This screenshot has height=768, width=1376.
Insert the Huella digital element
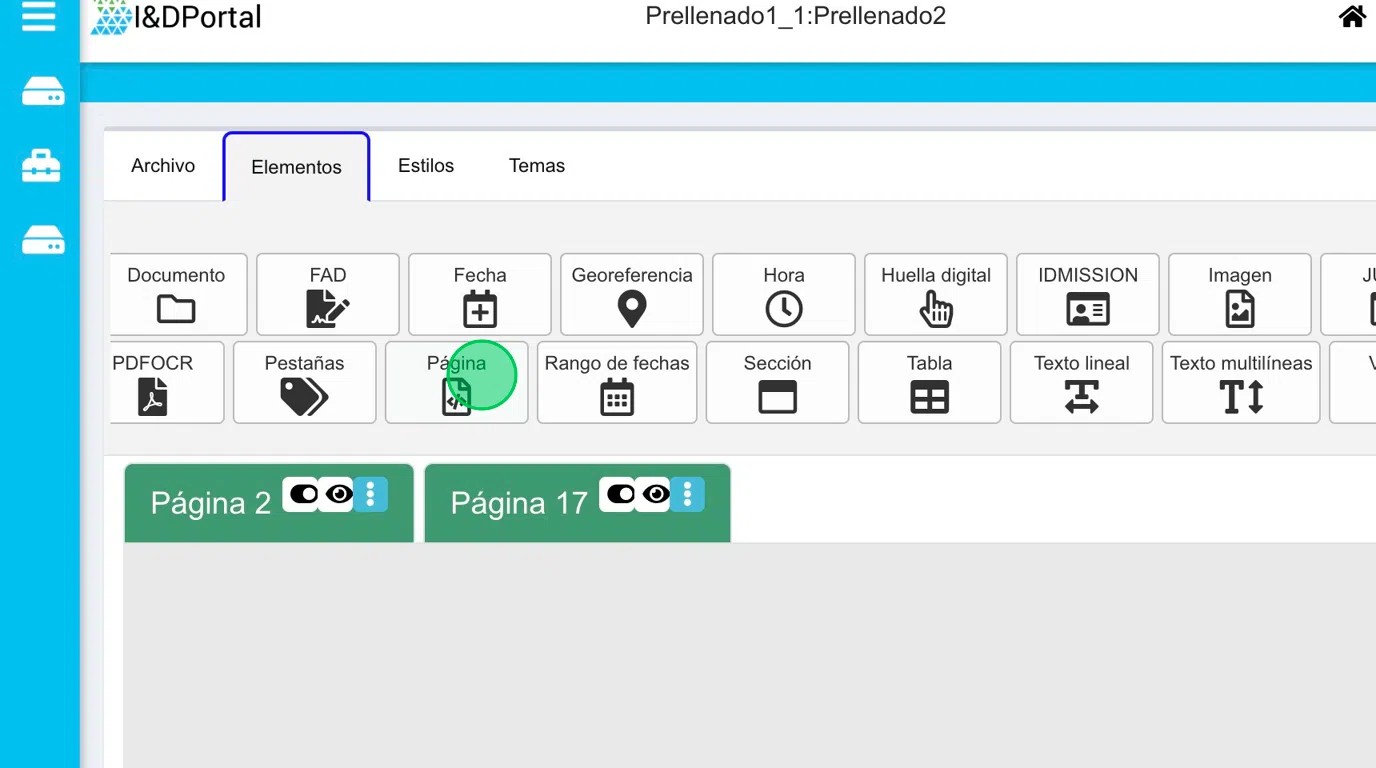[935, 294]
